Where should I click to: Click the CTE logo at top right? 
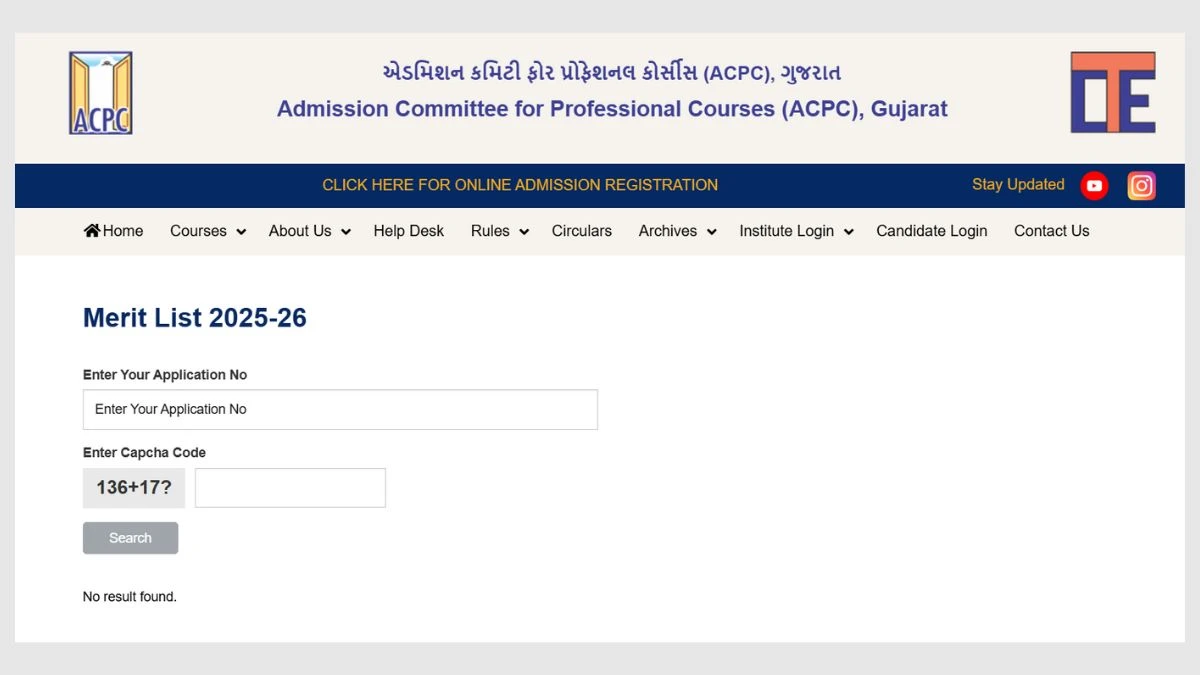1113,93
